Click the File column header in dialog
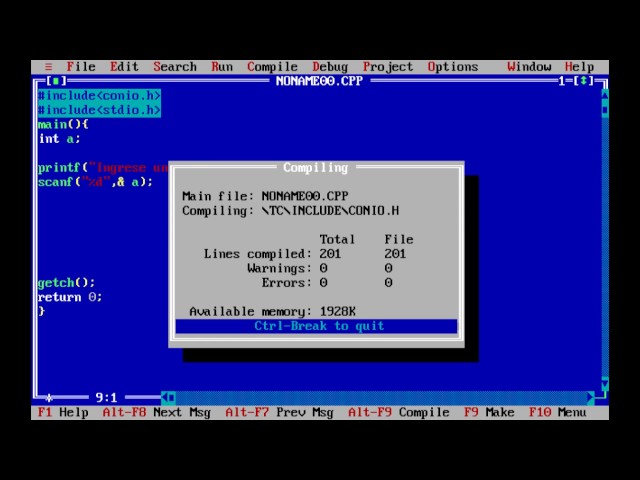The height and width of the screenshot is (480, 640). click(x=399, y=239)
